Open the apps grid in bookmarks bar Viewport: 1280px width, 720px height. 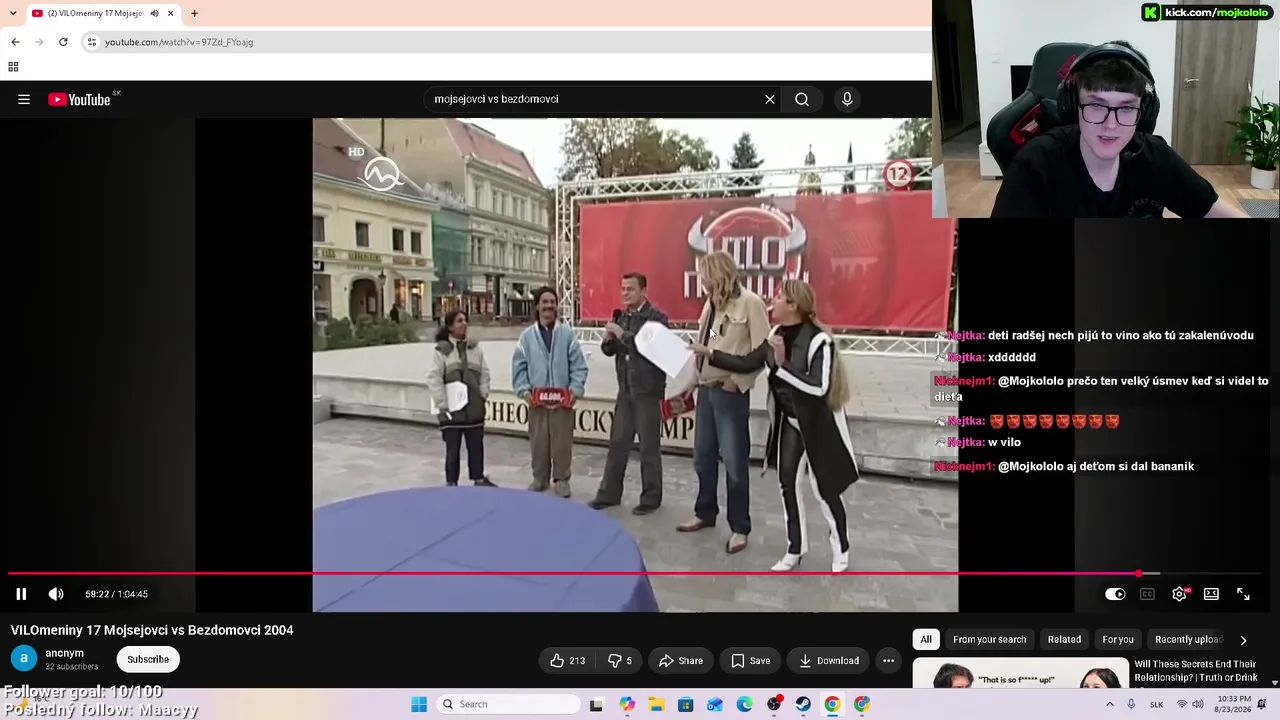coord(13,67)
